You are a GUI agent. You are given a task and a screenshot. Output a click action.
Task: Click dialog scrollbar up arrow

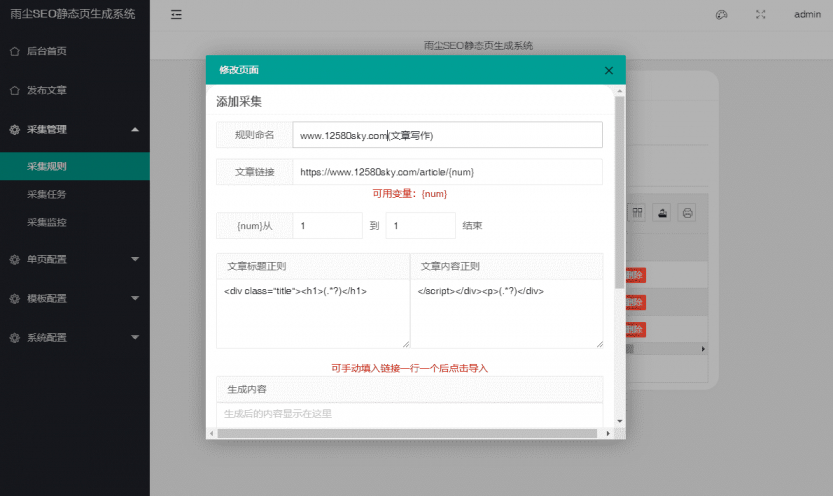(619, 91)
